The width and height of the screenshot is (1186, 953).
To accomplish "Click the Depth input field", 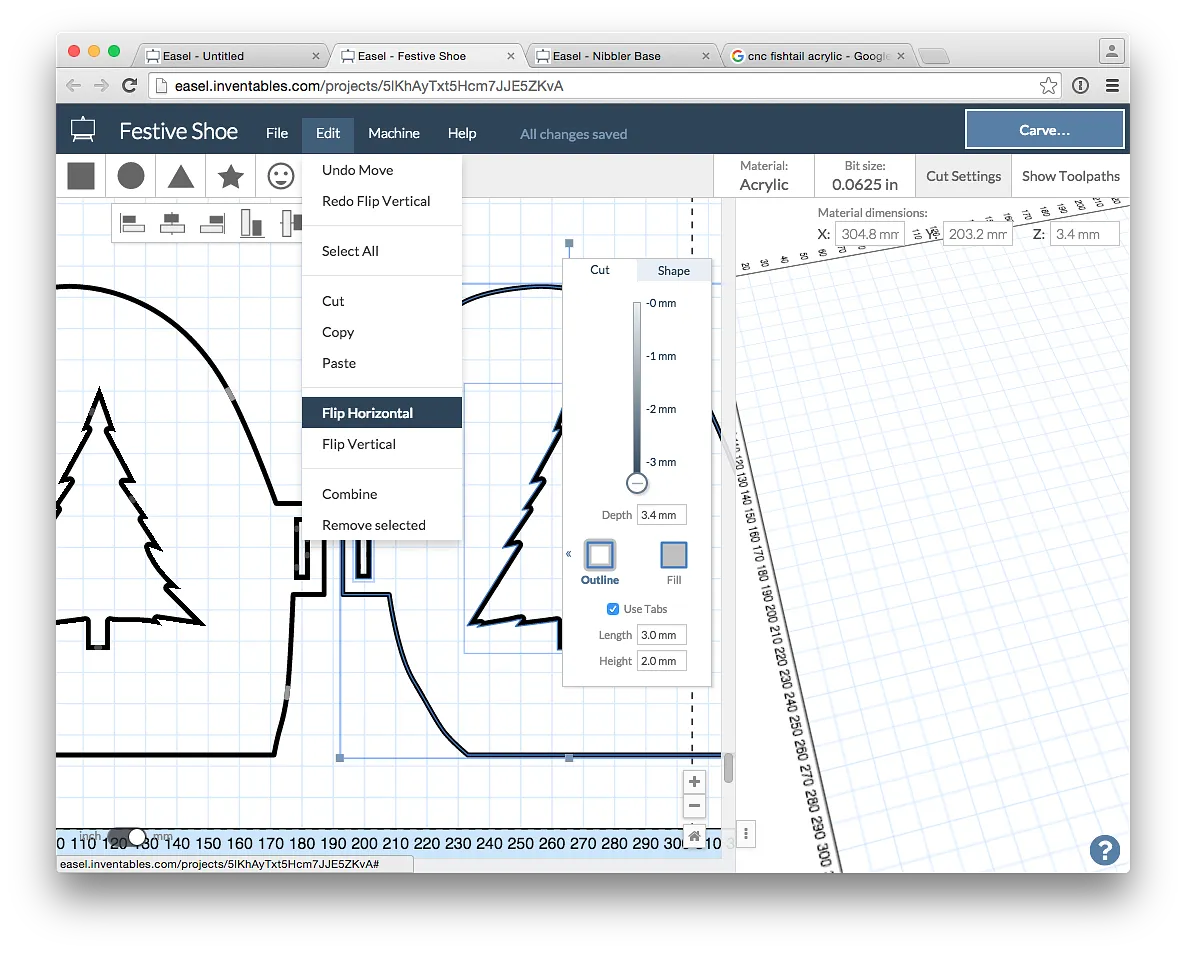I will 661,515.
